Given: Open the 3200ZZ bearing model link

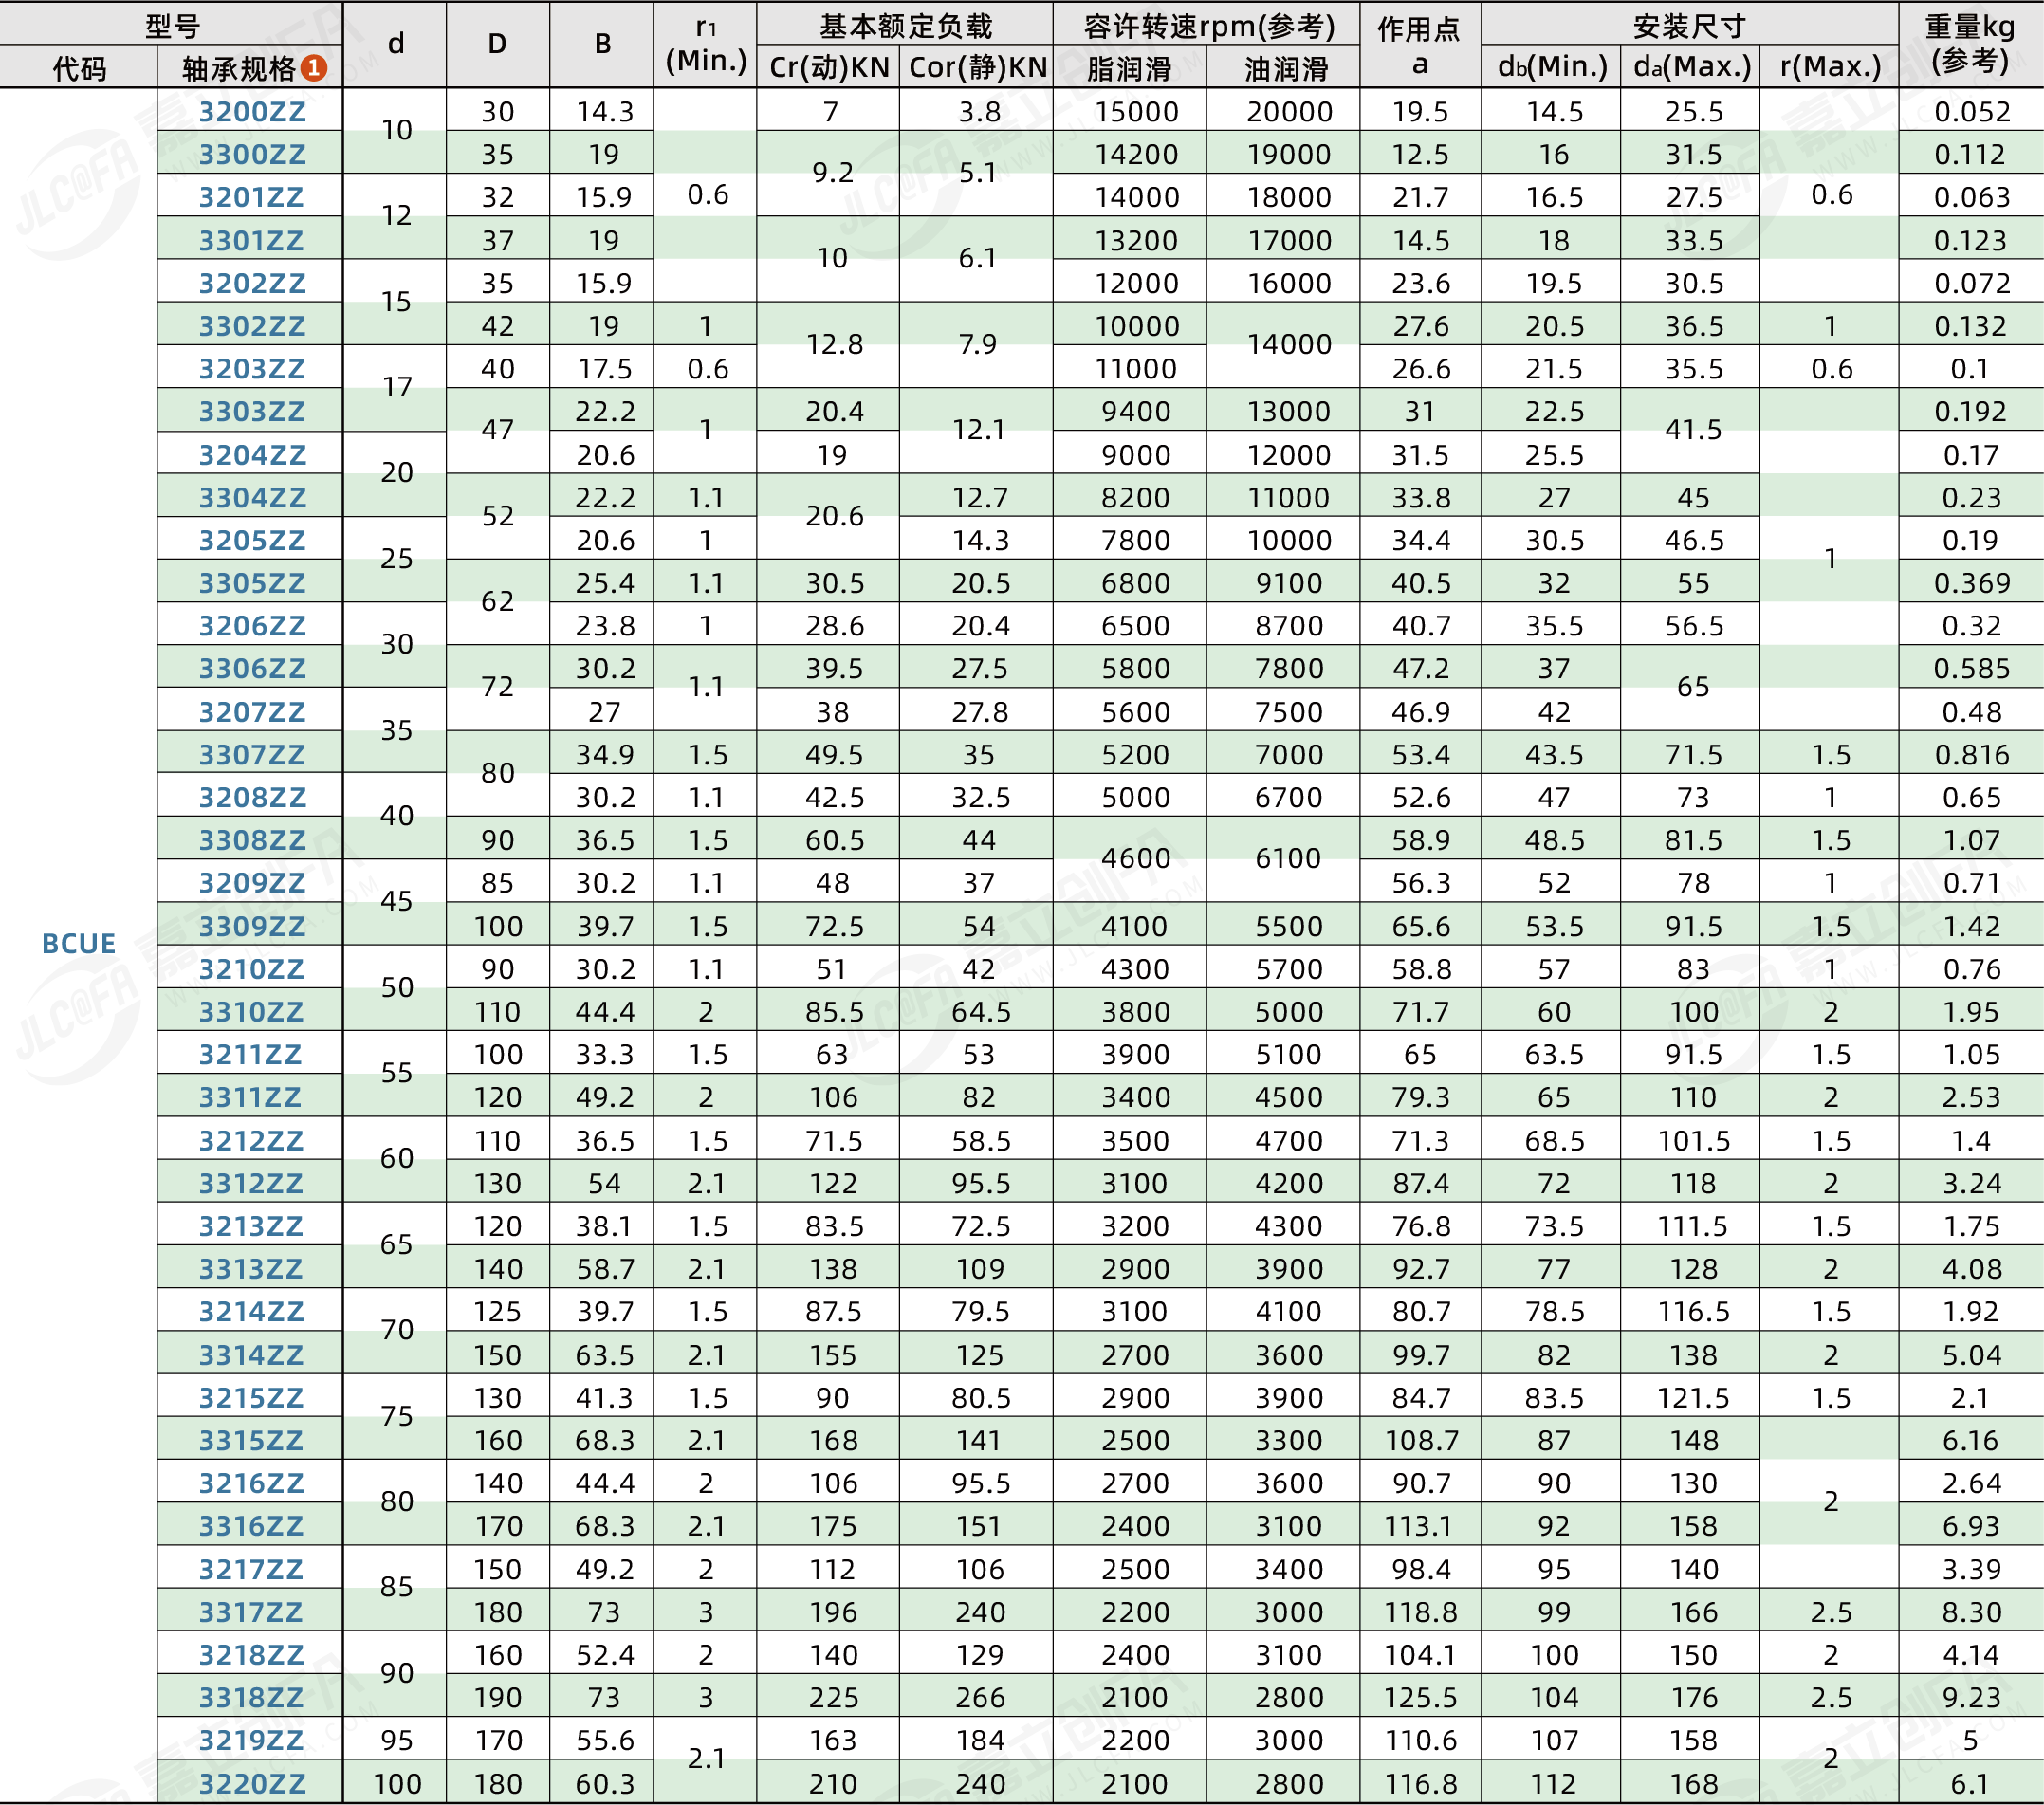Looking at the screenshot, I should pos(251,112).
